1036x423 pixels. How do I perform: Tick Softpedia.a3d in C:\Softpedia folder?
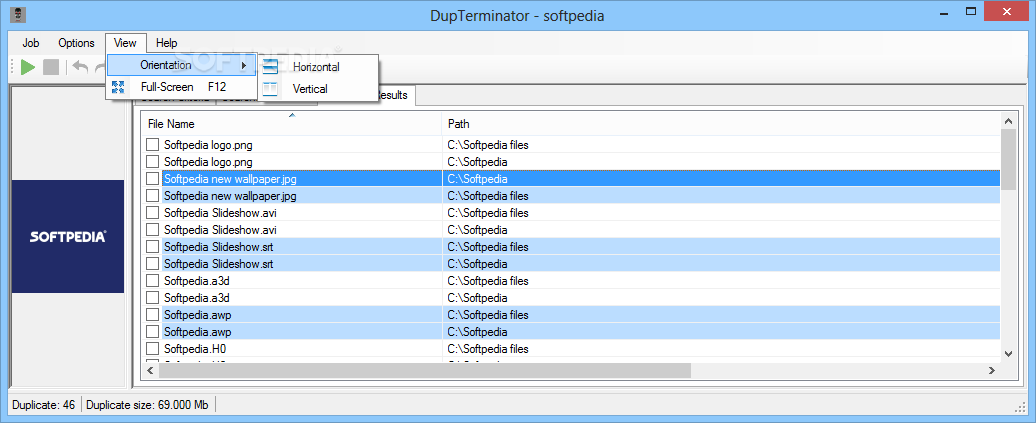click(x=153, y=298)
